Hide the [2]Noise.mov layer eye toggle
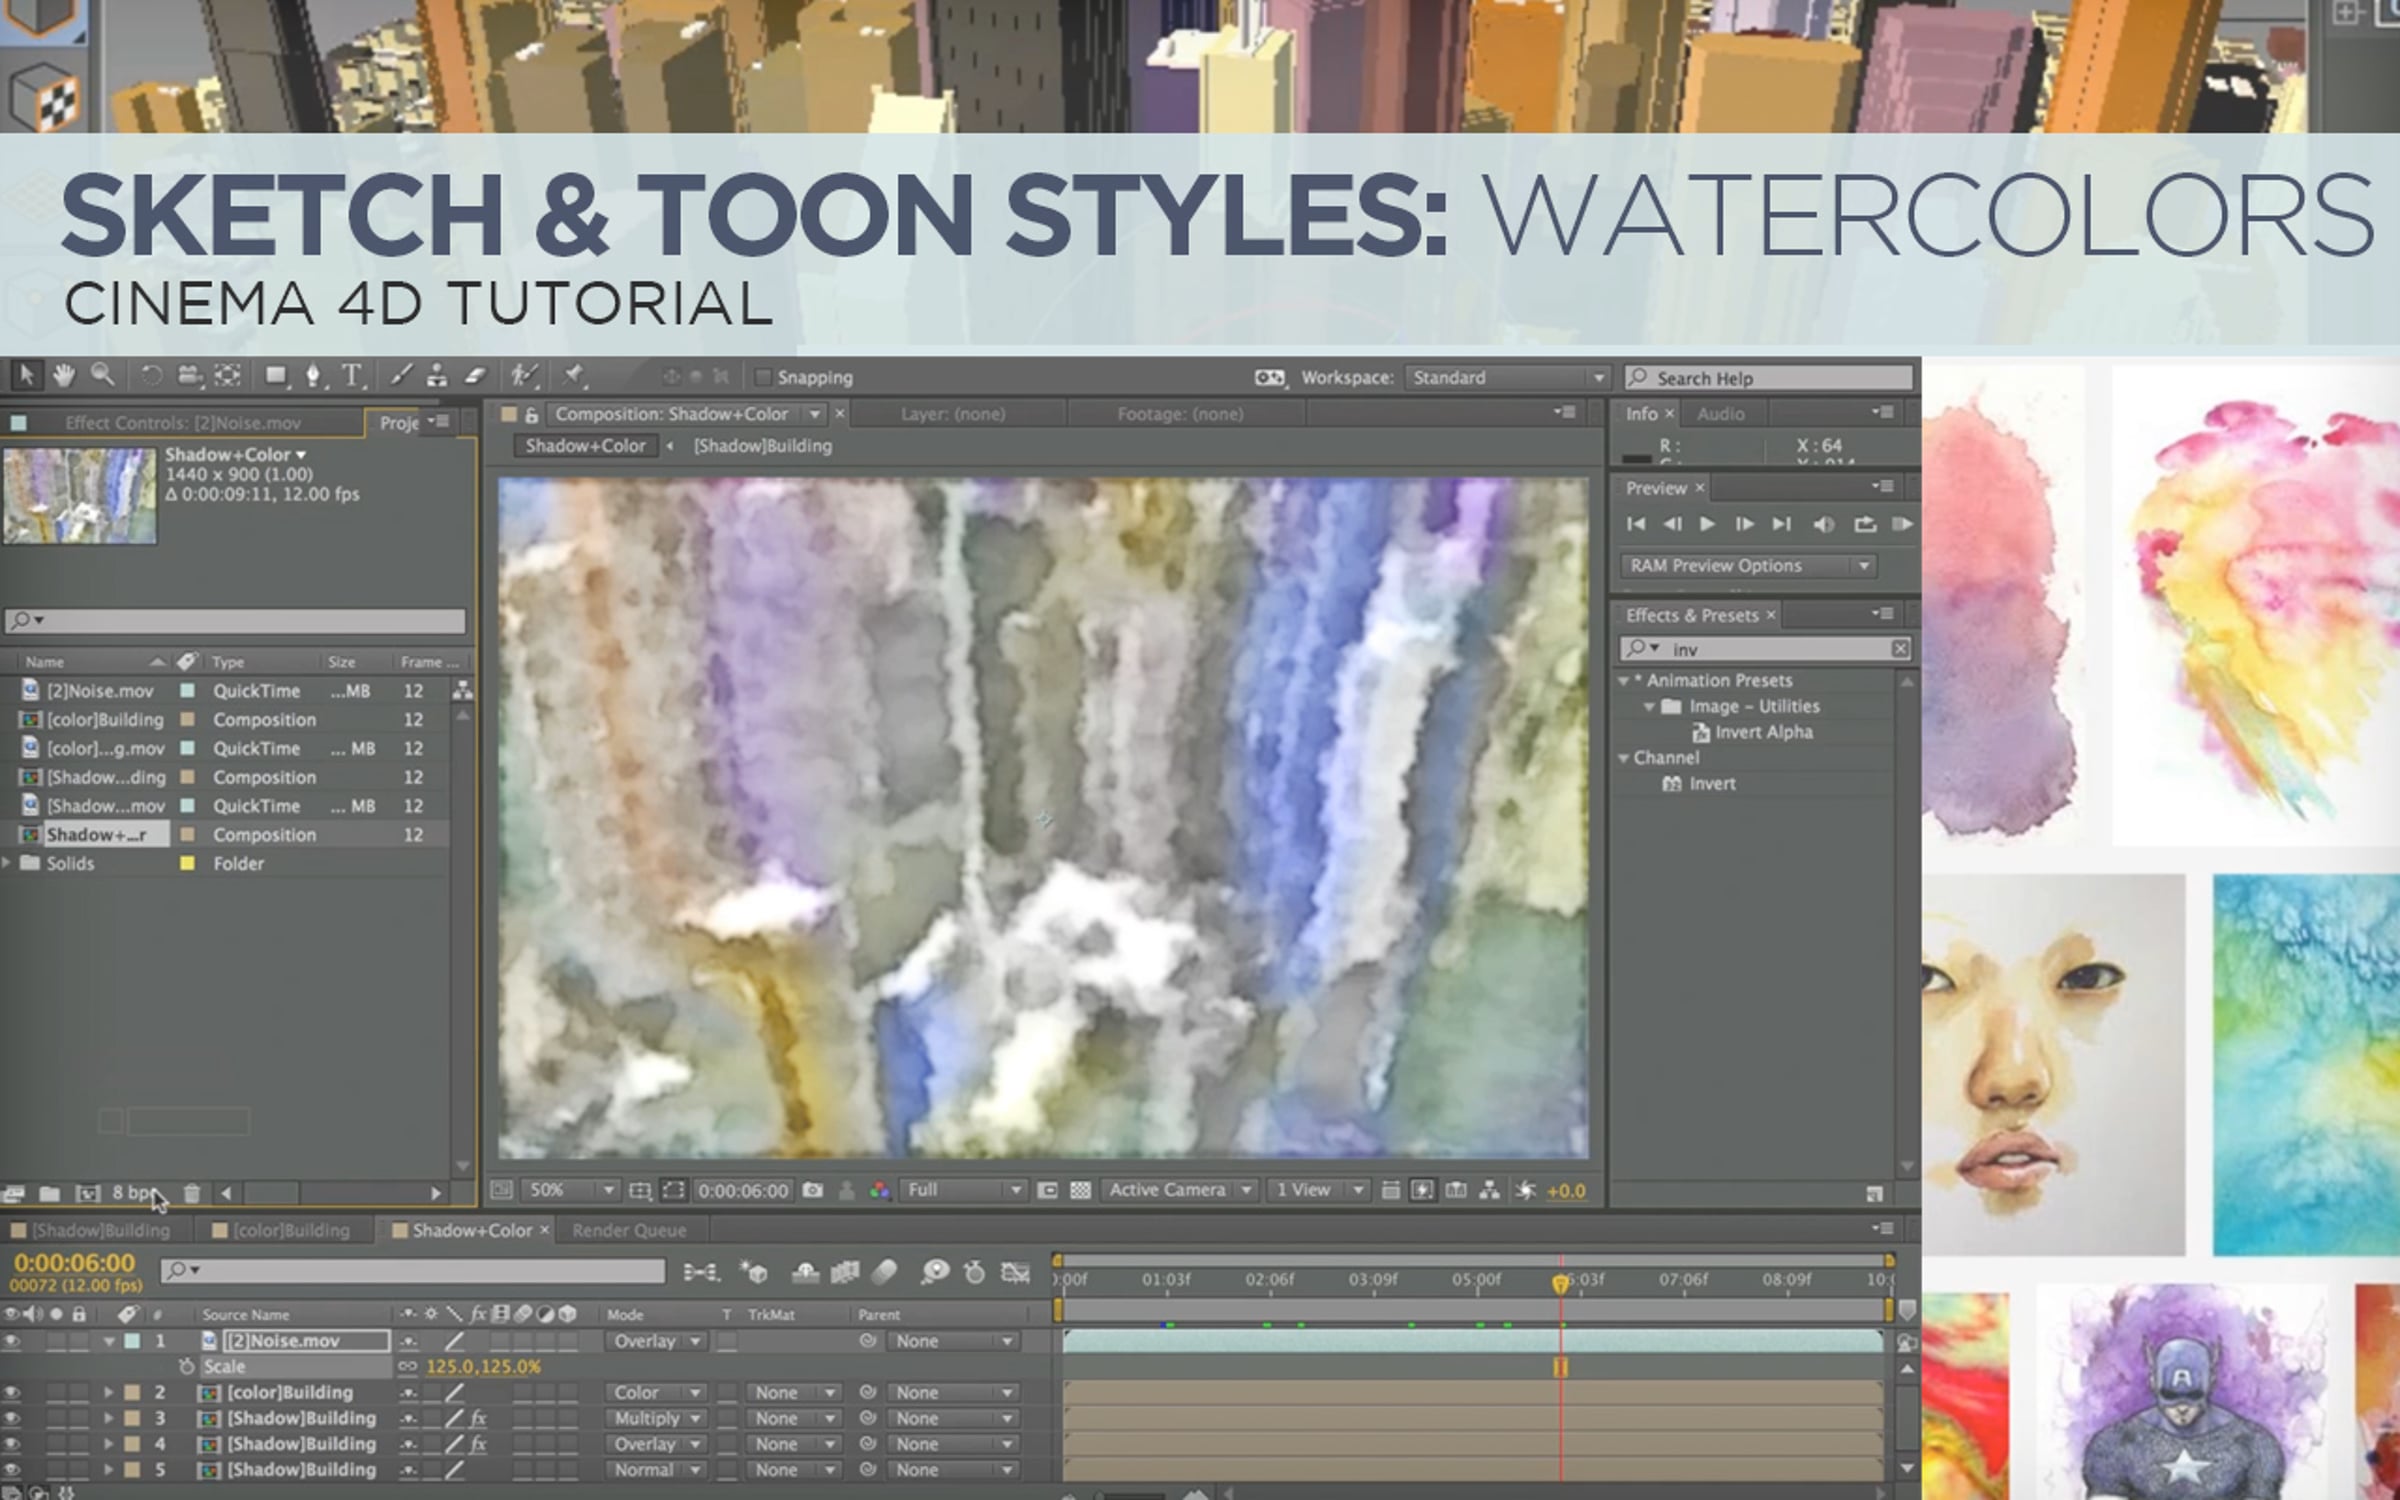Viewport: 2400px width, 1500px height. click(11, 1341)
